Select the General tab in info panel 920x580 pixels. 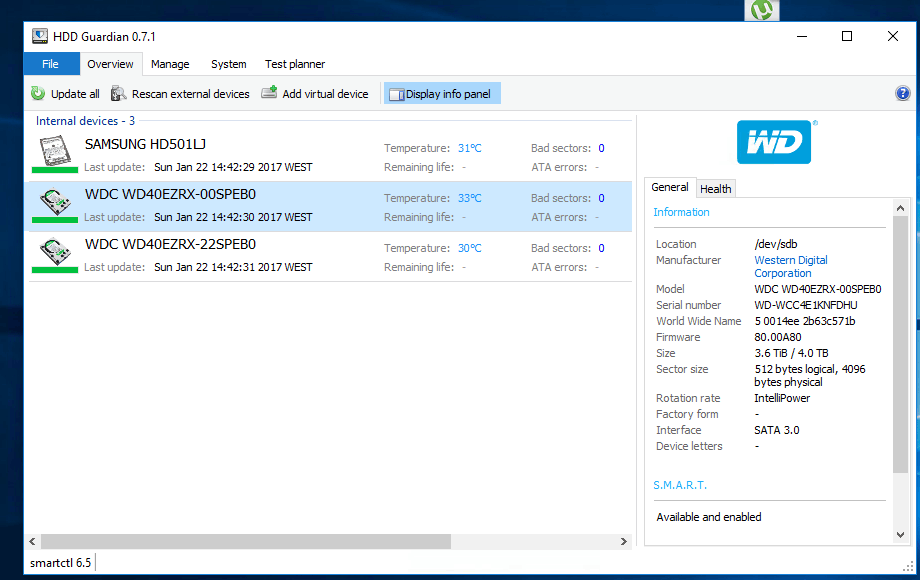point(670,187)
